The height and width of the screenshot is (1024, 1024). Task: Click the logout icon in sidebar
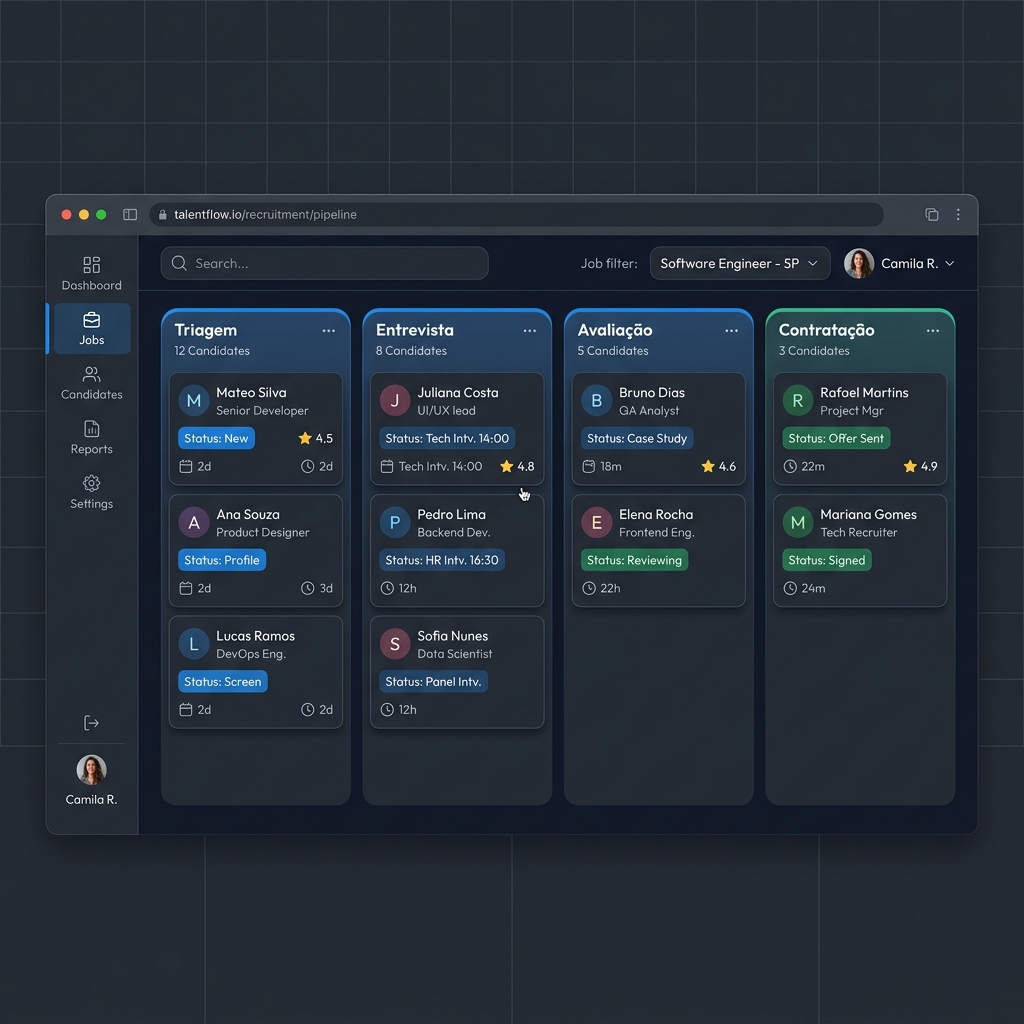pyautogui.click(x=91, y=723)
